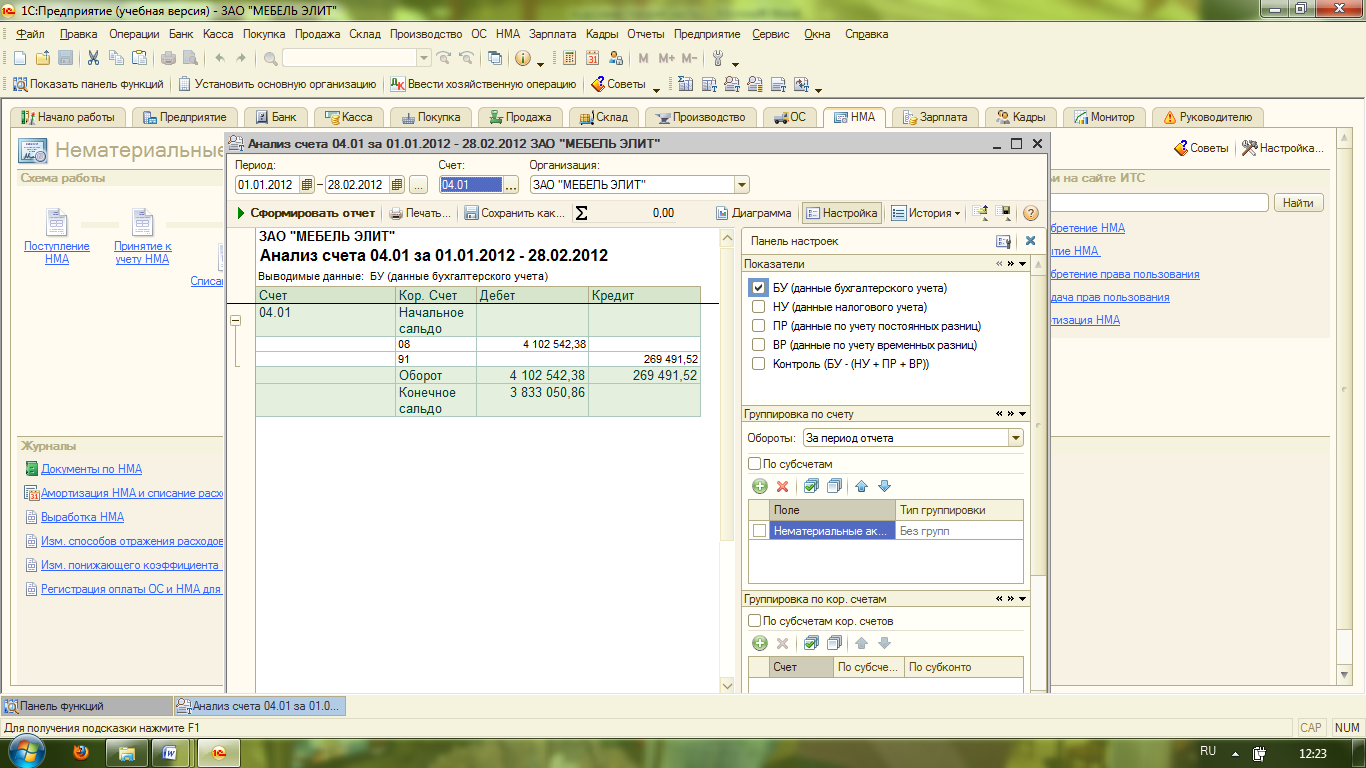
Task: Click the wrench service tools icon
Action: [717, 58]
